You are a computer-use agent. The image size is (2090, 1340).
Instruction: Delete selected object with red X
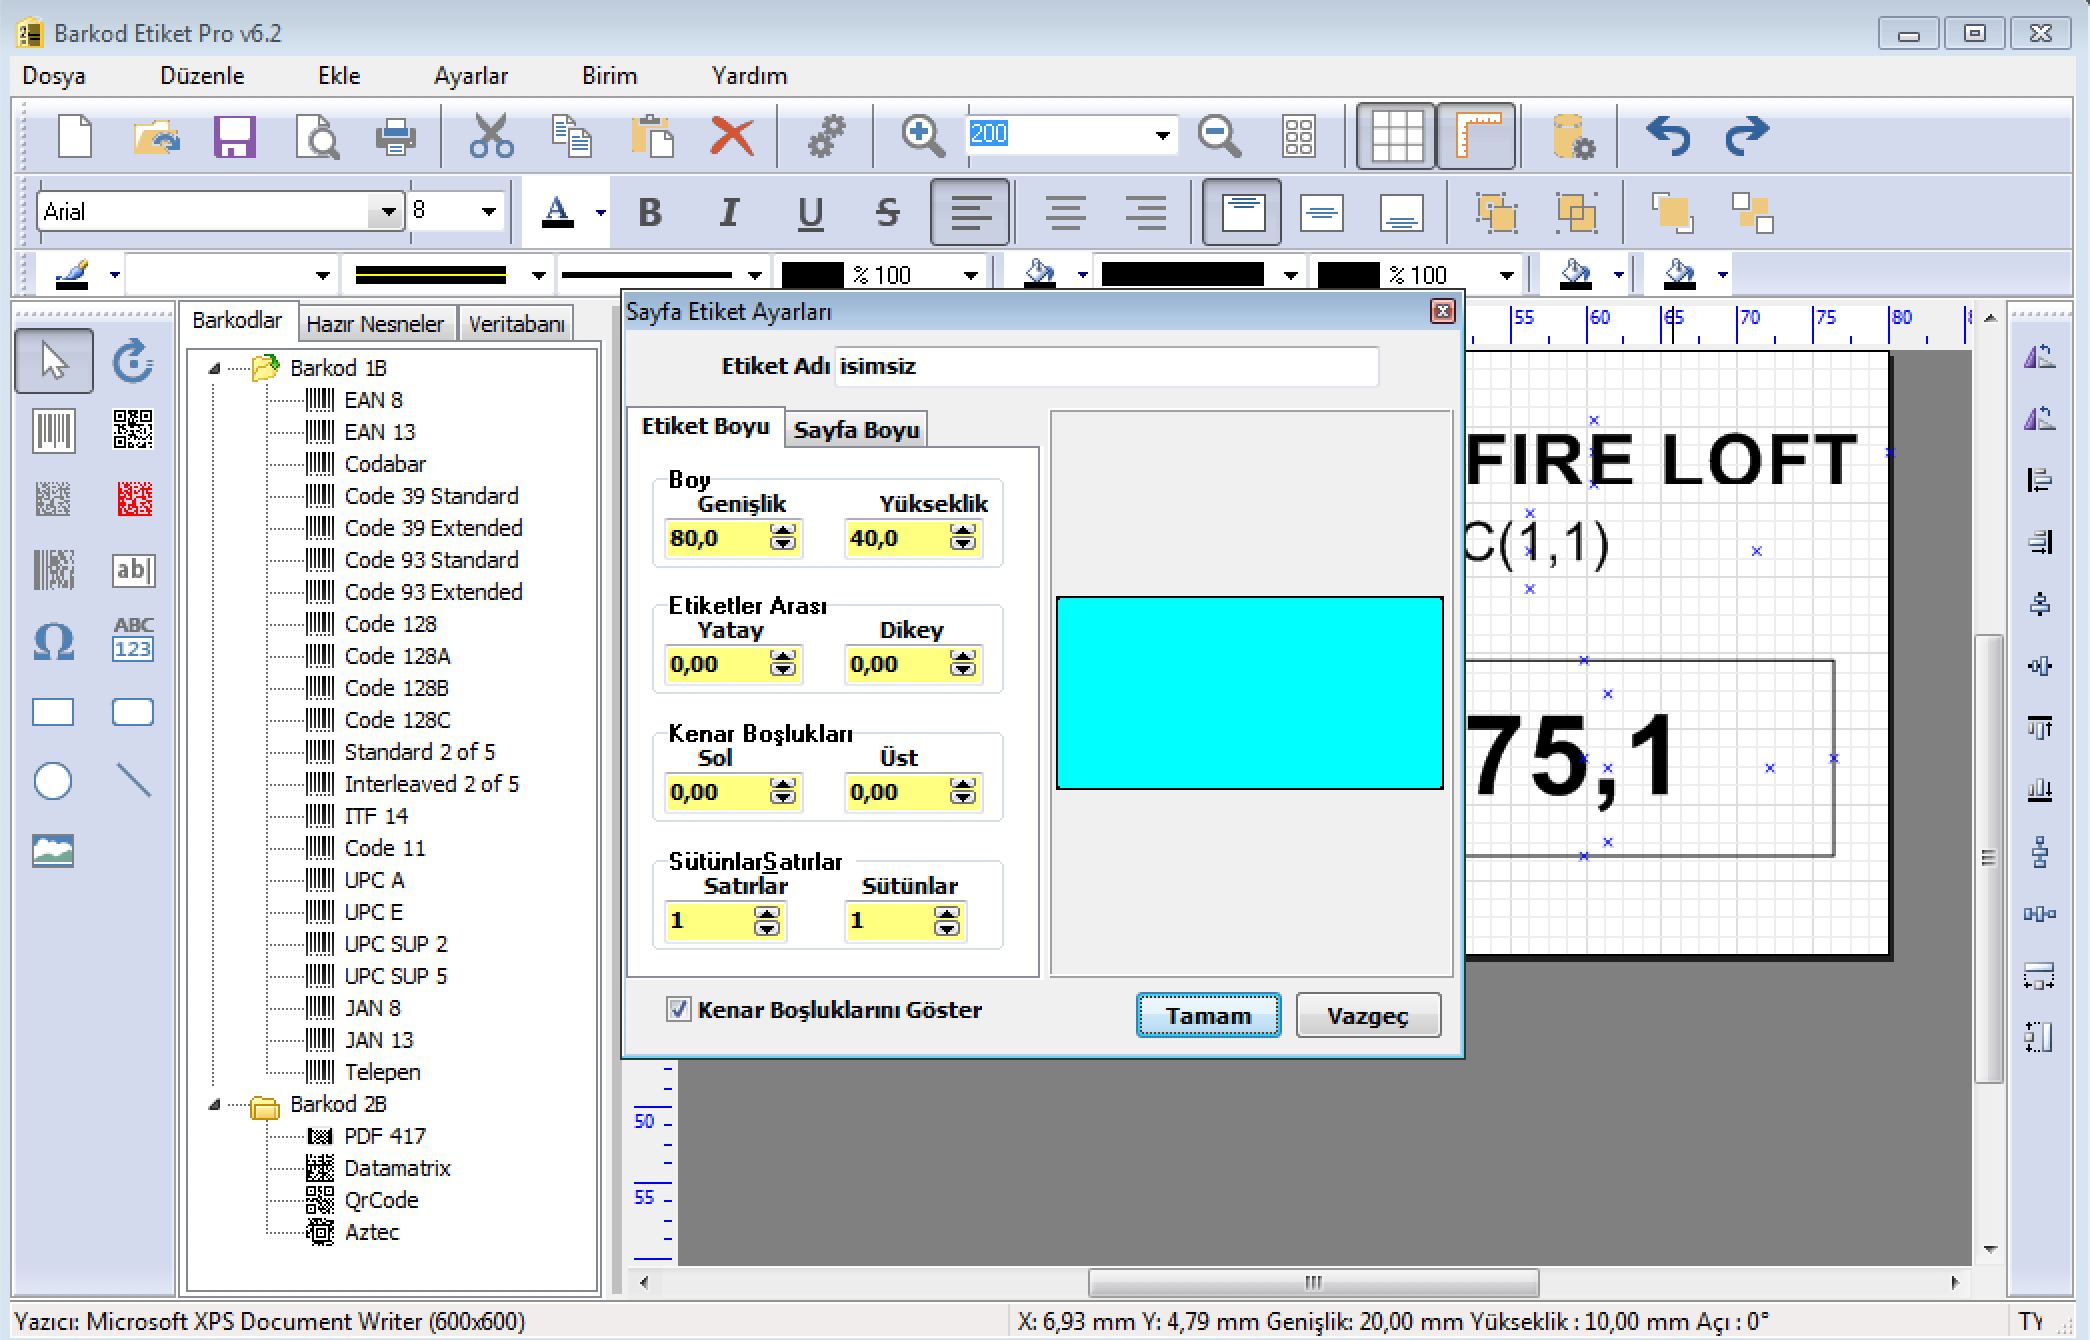pyautogui.click(x=732, y=136)
